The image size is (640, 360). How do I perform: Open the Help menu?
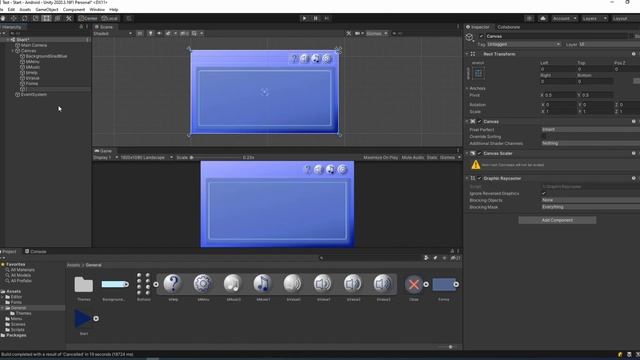point(114,9)
